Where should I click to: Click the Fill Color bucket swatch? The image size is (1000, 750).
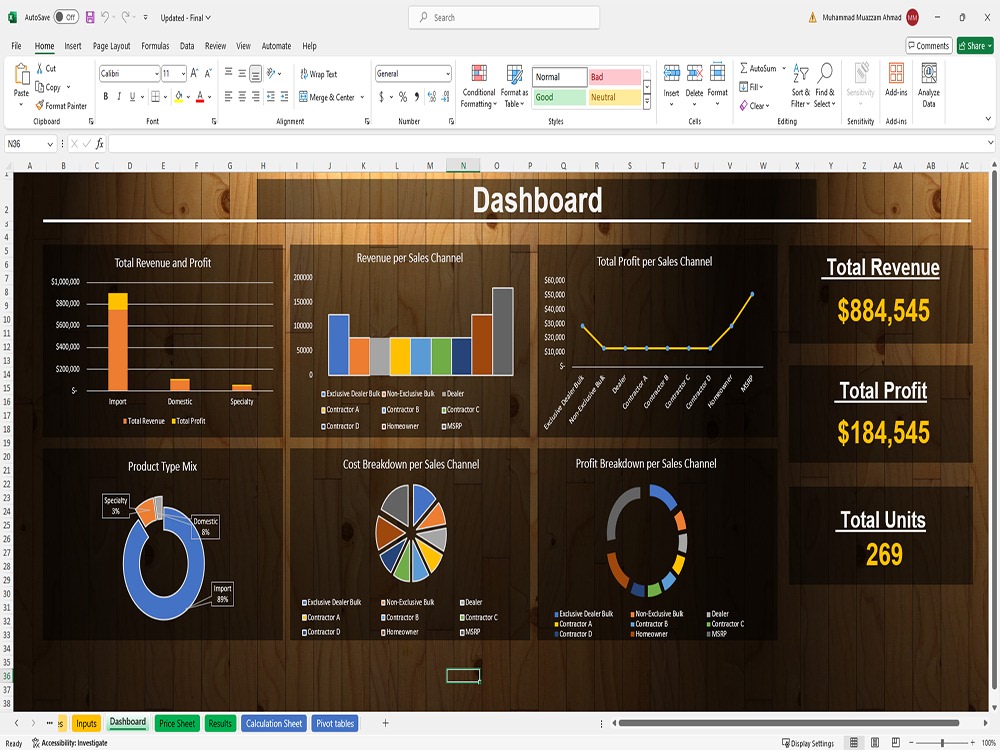[179, 96]
